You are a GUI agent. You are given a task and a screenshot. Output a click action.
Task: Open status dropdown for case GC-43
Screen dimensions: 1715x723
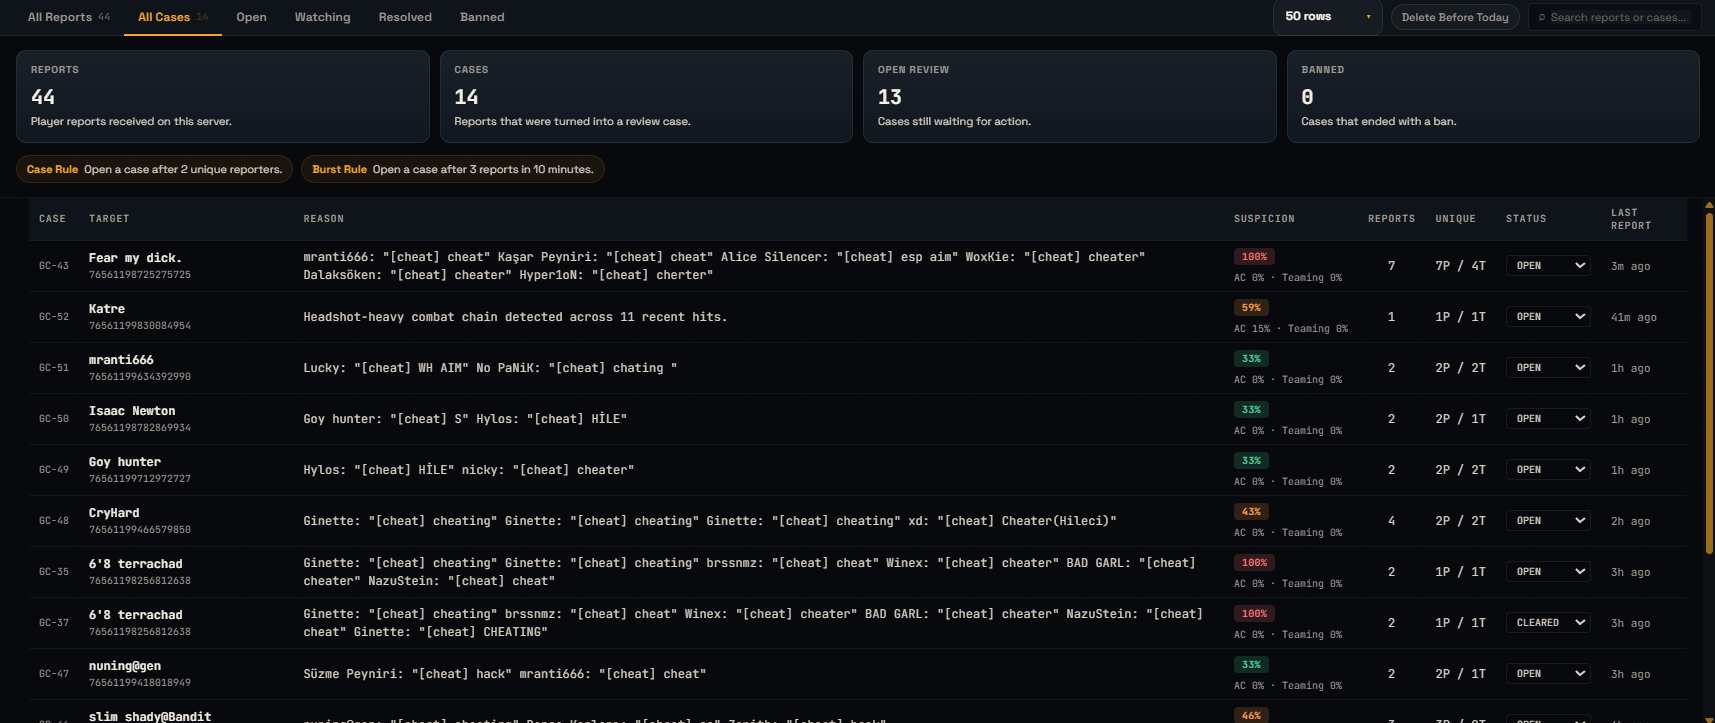1548,266
